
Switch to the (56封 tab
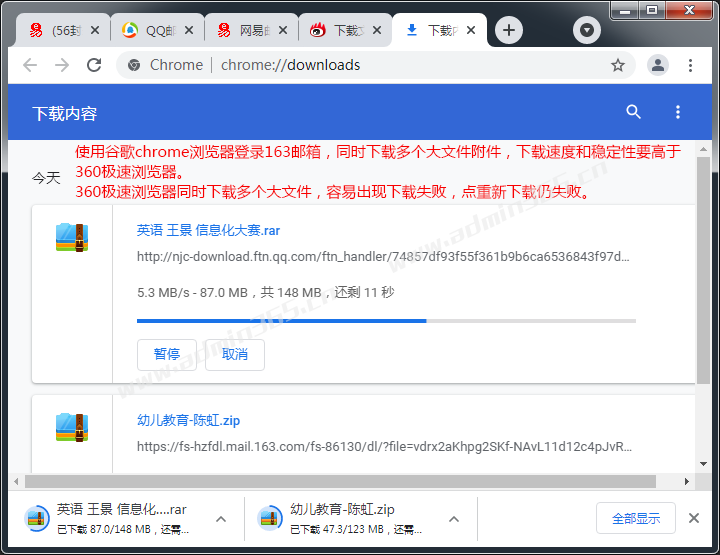pyautogui.click(x=63, y=30)
